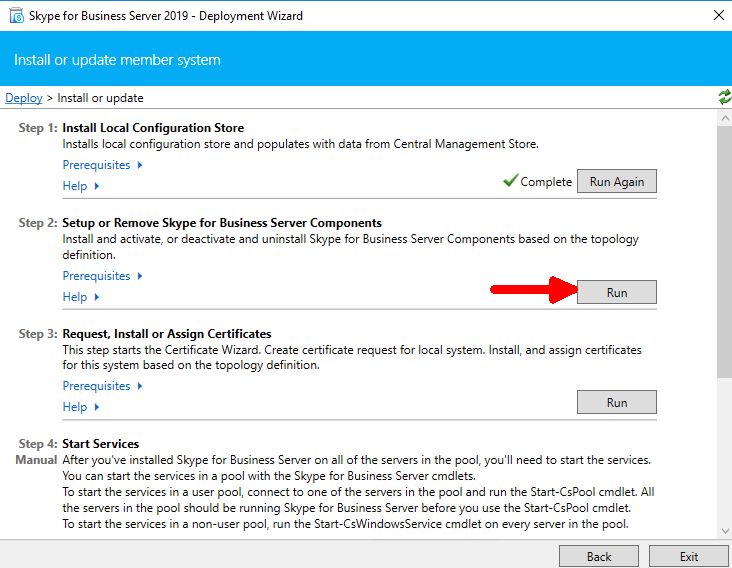Click Run Again for Local Configuration Store
The height and width of the screenshot is (568, 732).
(617, 181)
